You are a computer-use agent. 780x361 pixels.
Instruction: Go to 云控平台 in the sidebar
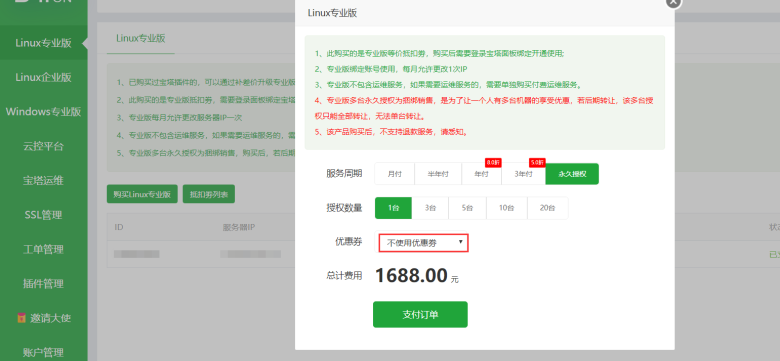(43, 146)
